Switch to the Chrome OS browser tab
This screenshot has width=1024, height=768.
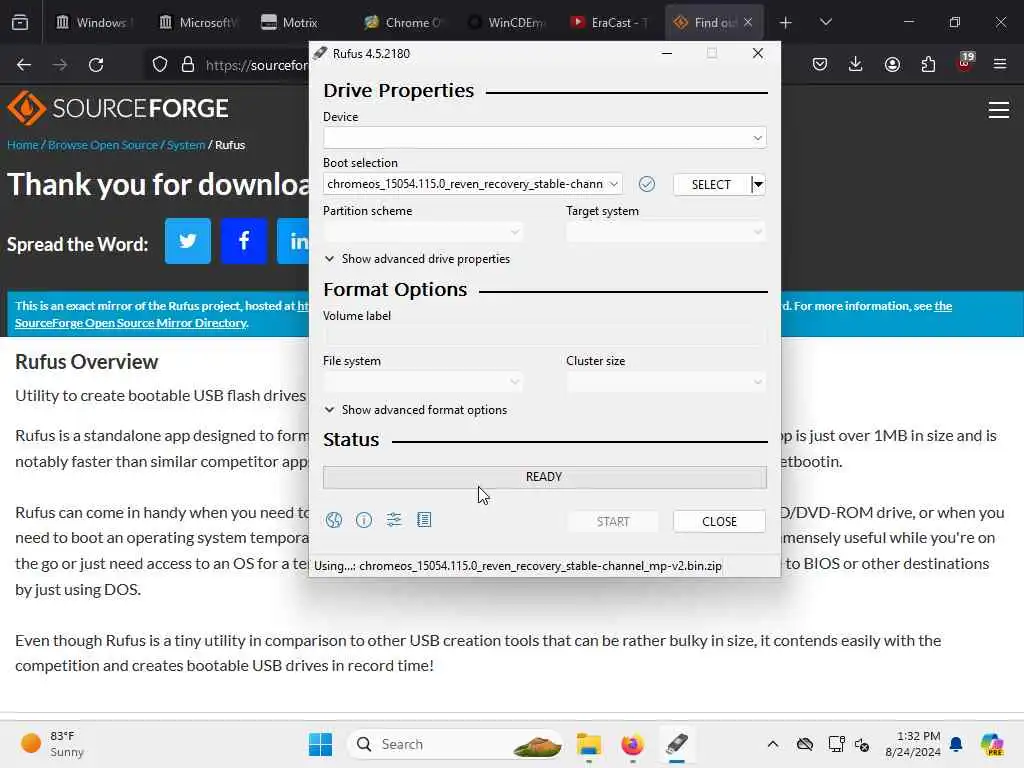point(404,22)
